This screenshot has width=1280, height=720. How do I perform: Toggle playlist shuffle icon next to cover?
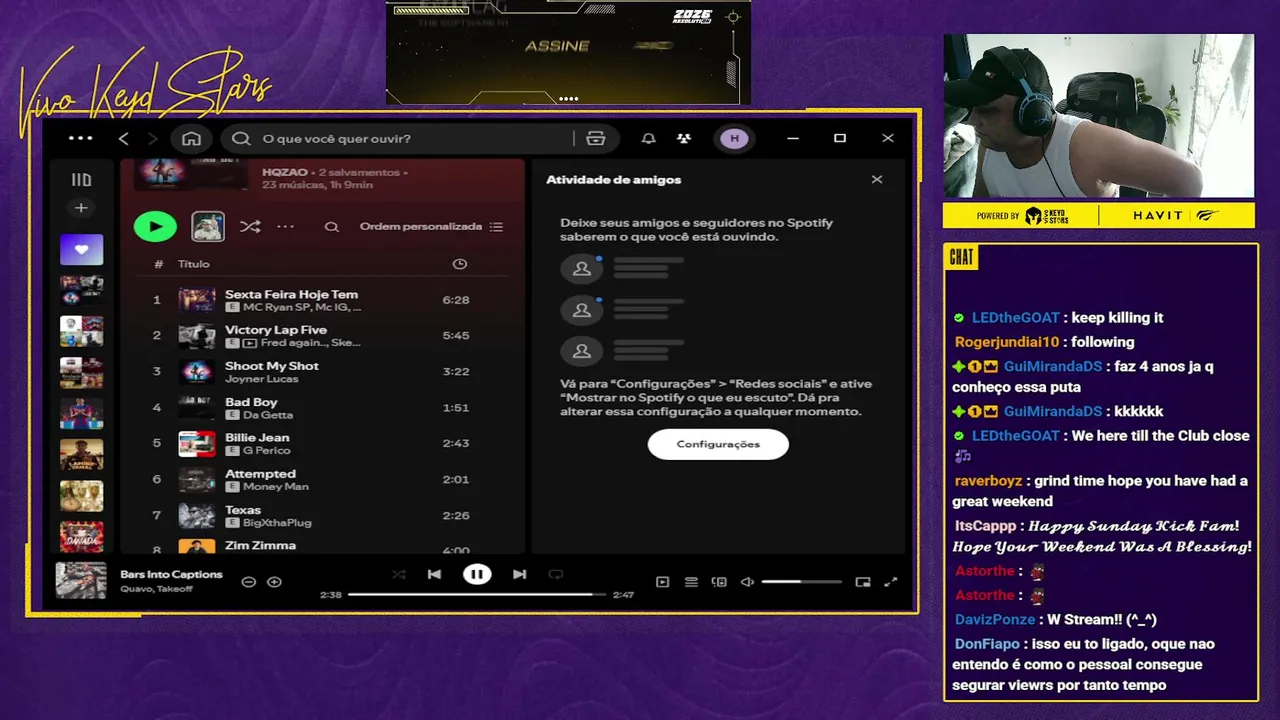point(250,227)
